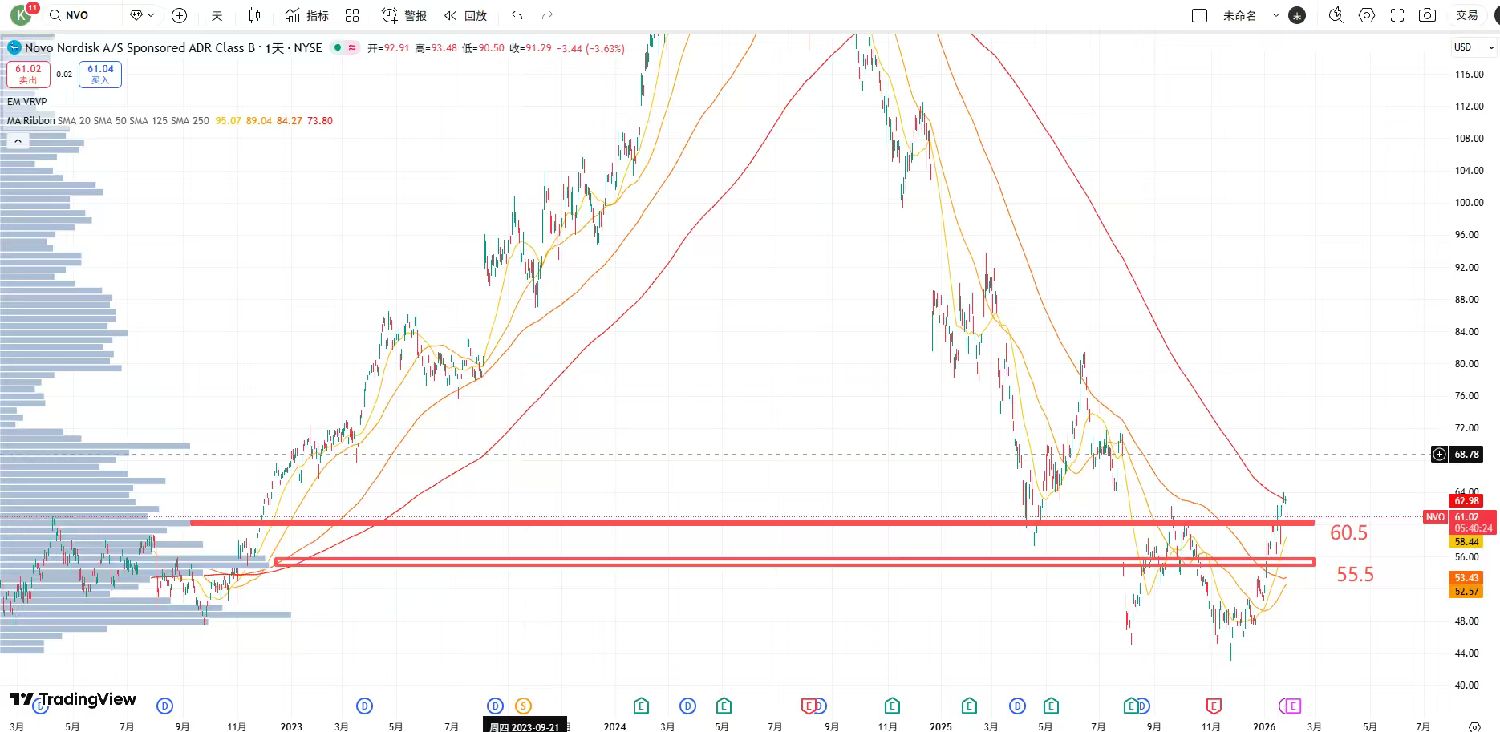The image size is (1500, 732).
Task: Expand the chevron next to 未命名
Action: coord(1277,15)
